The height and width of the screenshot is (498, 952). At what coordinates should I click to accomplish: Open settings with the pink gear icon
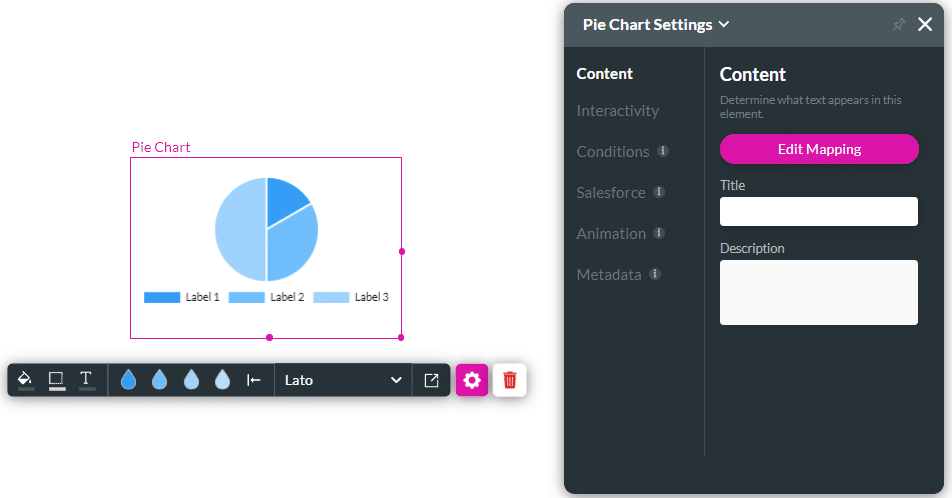coord(472,380)
